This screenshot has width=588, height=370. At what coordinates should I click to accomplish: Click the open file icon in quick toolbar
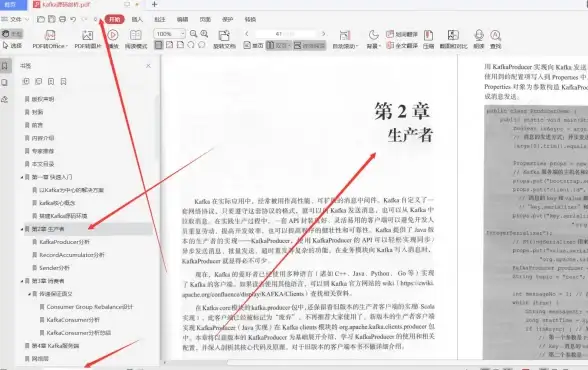[41, 19]
